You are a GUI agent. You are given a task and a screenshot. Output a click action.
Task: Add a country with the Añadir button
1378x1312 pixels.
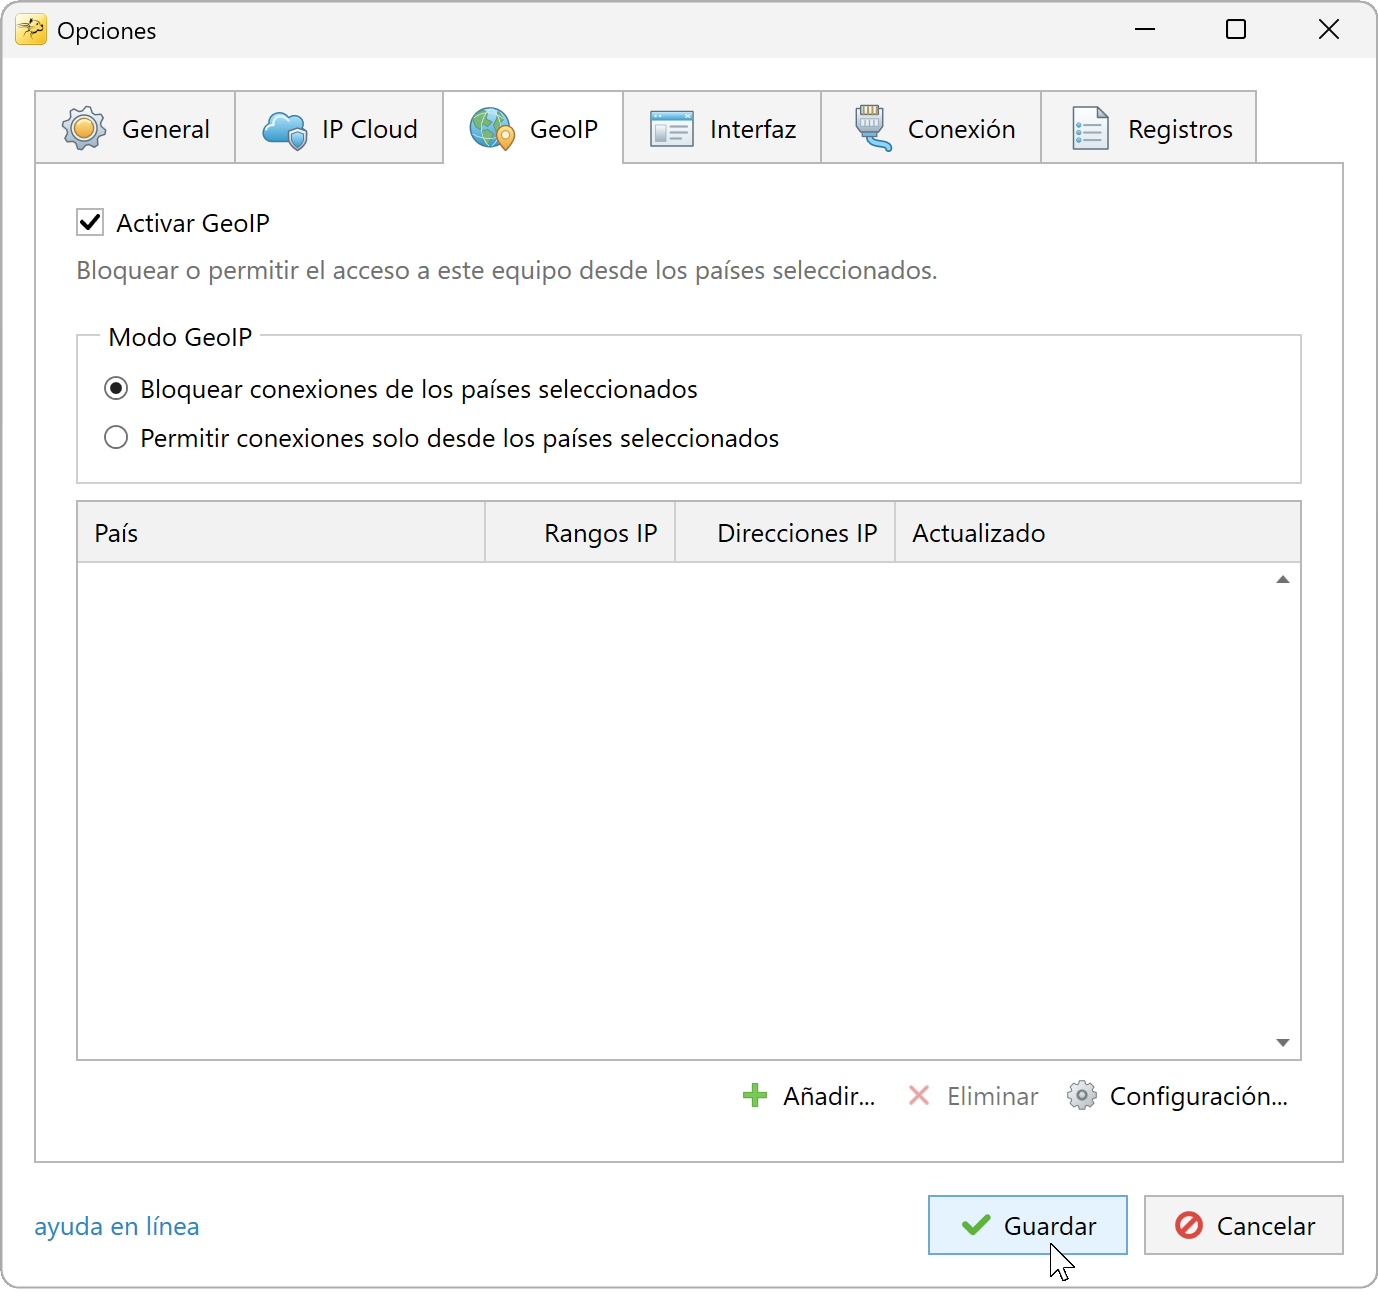(x=809, y=1096)
